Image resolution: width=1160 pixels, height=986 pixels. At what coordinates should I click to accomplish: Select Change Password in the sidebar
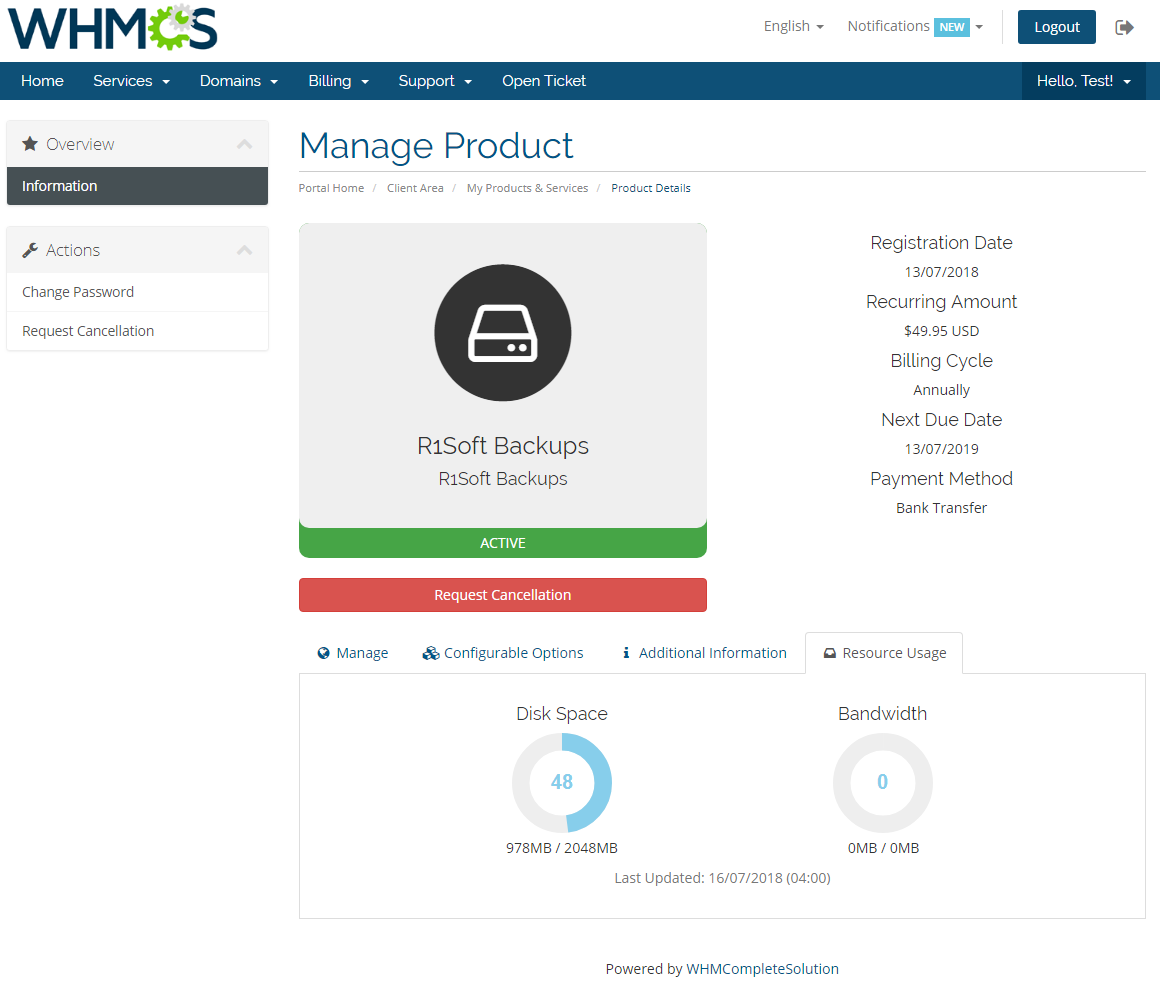pos(78,292)
